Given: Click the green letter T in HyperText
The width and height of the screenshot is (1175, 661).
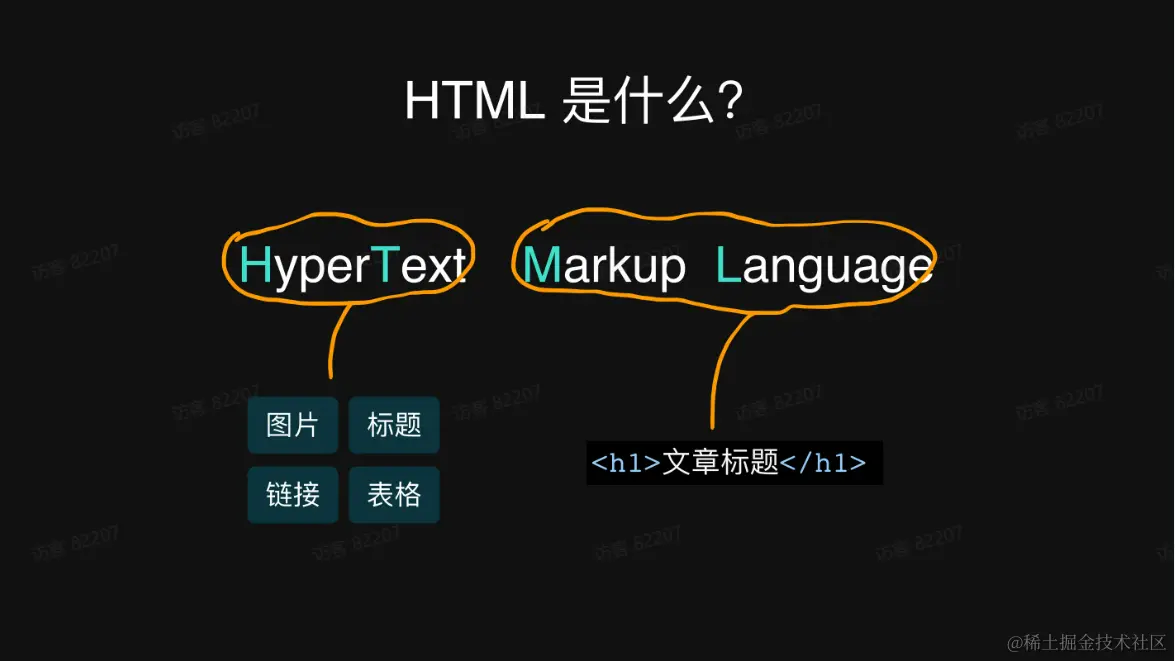Looking at the screenshot, I should (386, 265).
